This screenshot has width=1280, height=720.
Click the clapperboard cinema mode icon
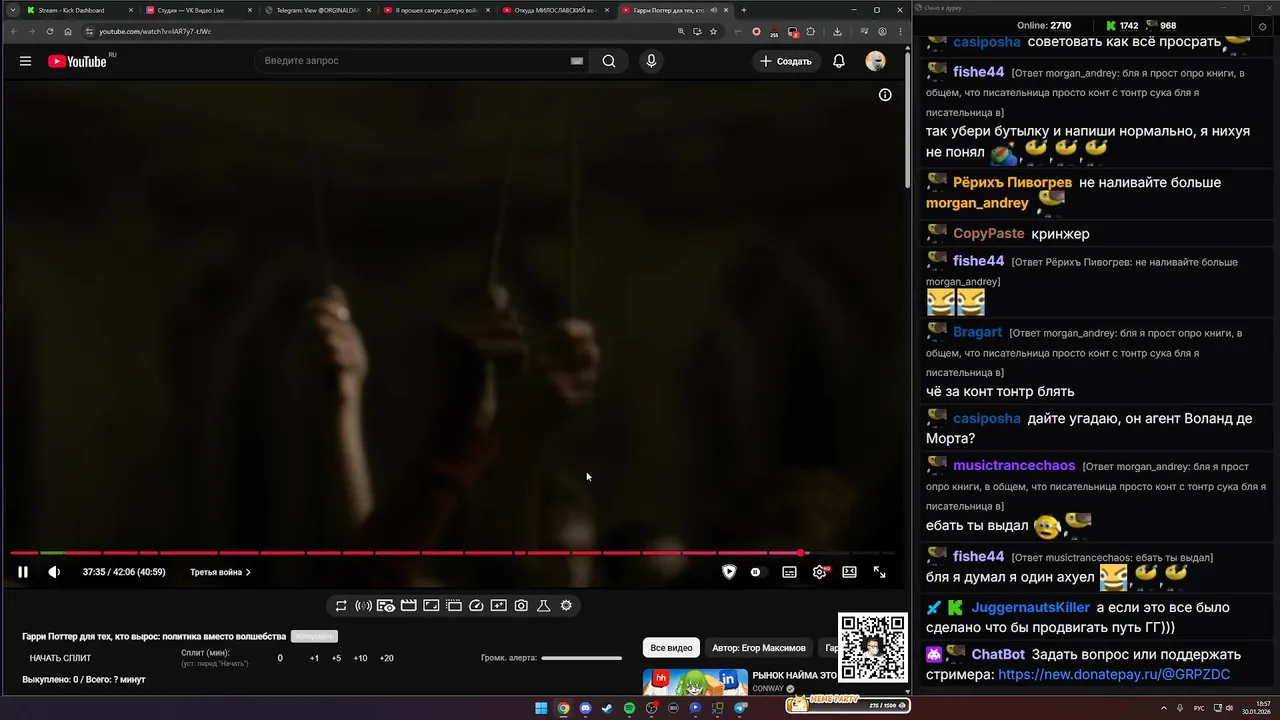click(408, 606)
